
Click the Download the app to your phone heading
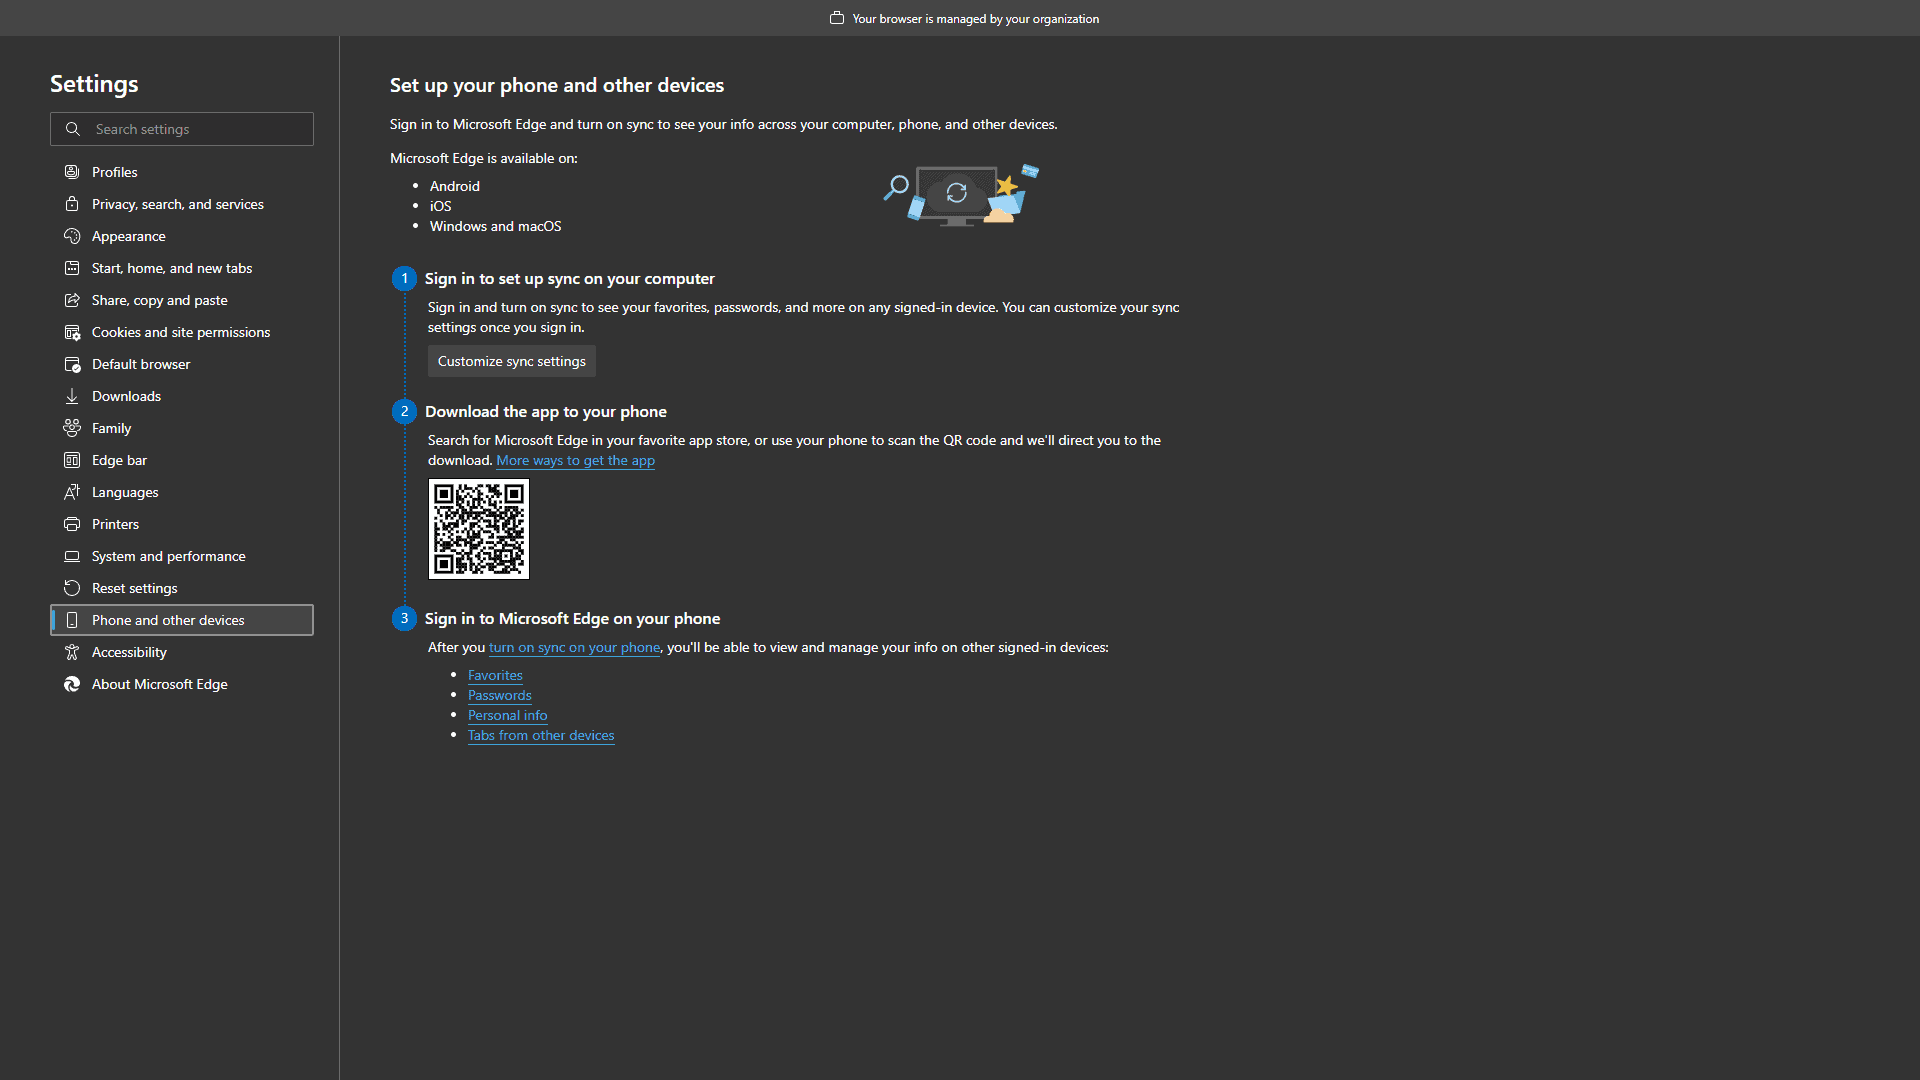coord(545,411)
